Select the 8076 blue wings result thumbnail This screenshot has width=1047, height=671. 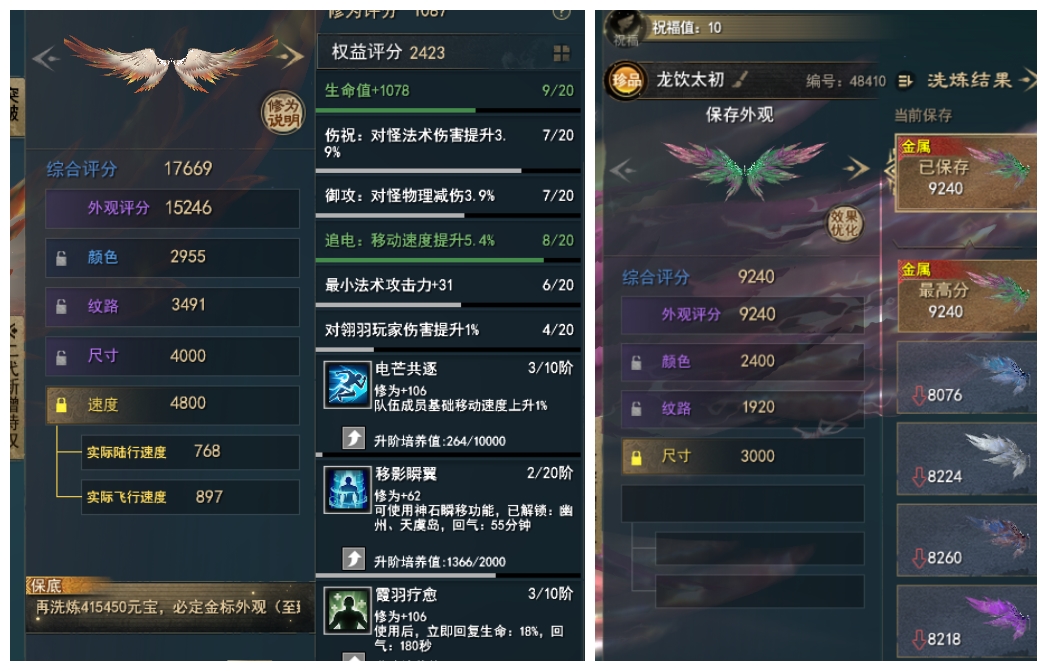coord(967,377)
